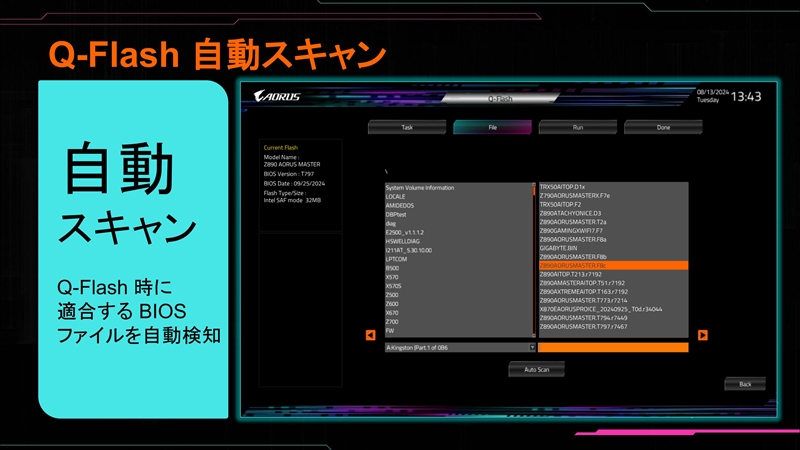
Task: Select file Z890GAMINGXWIFI7.F7
Action: (x=571, y=231)
